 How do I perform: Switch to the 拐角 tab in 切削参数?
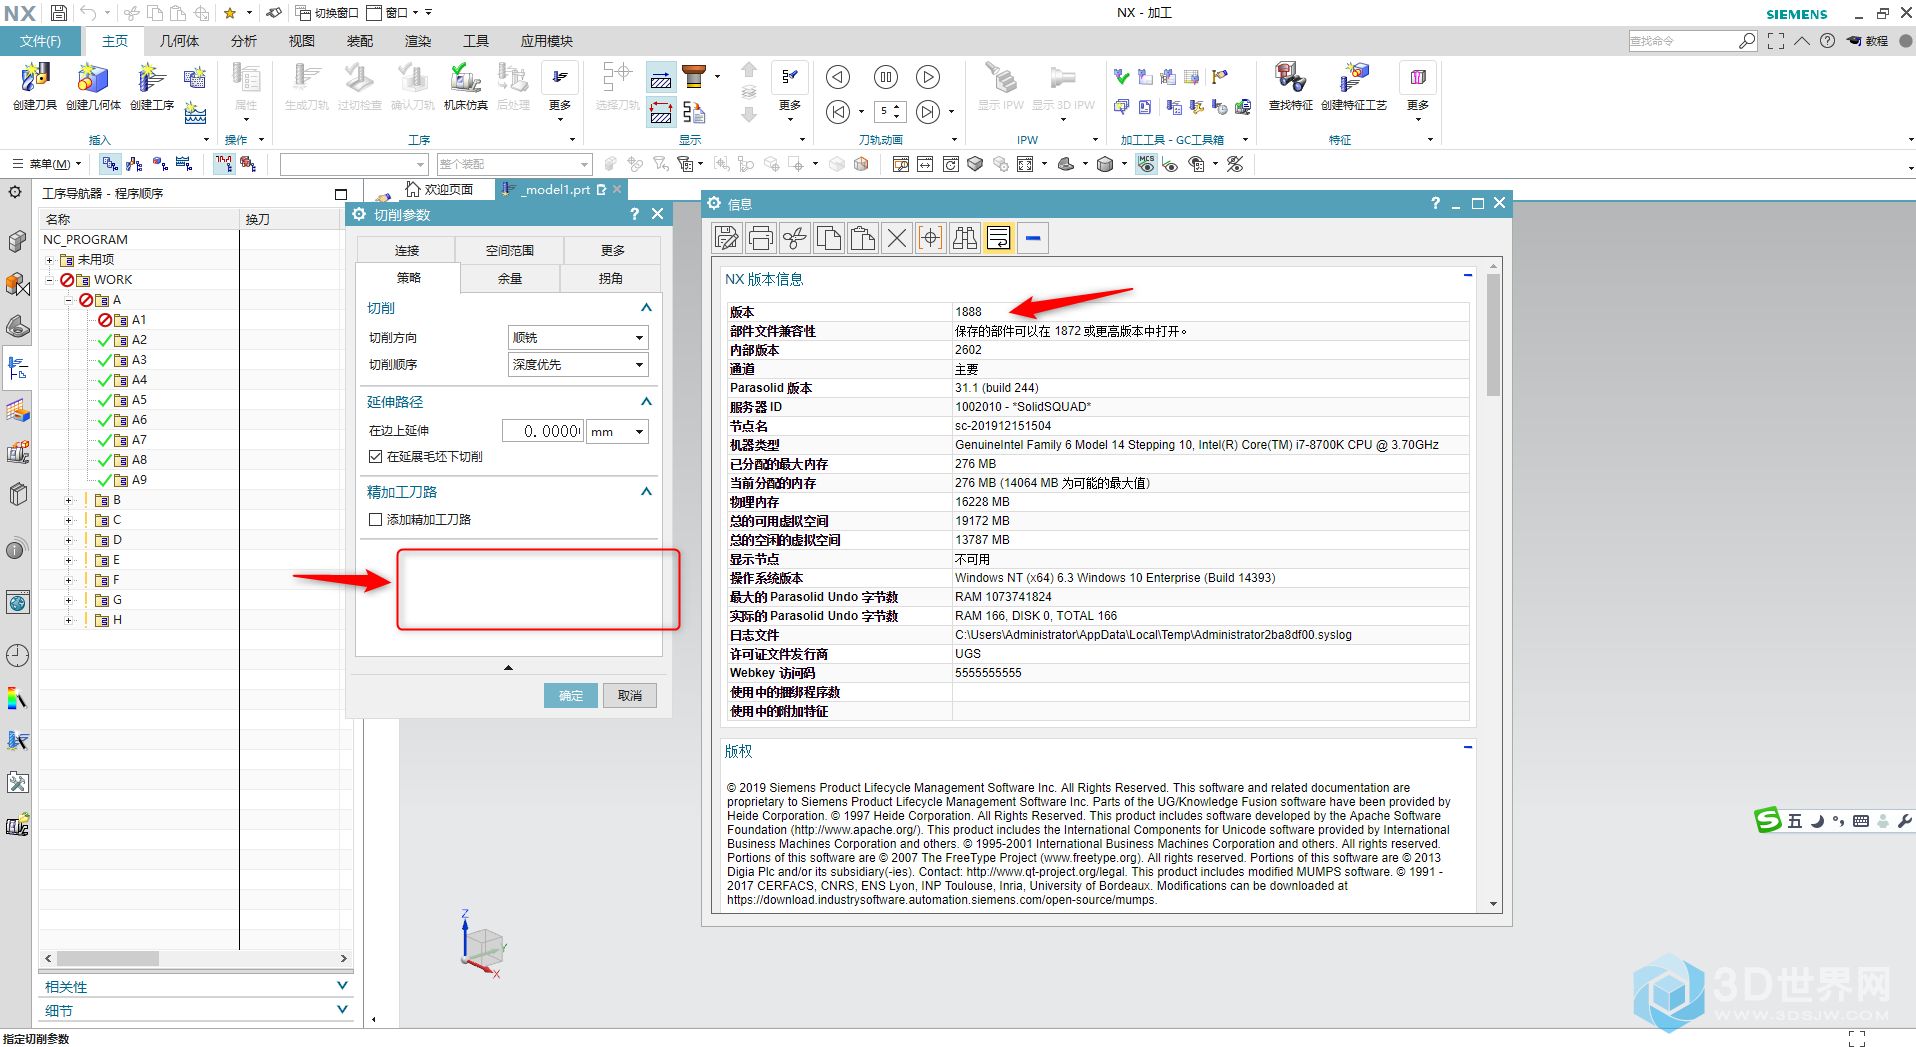click(611, 279)
